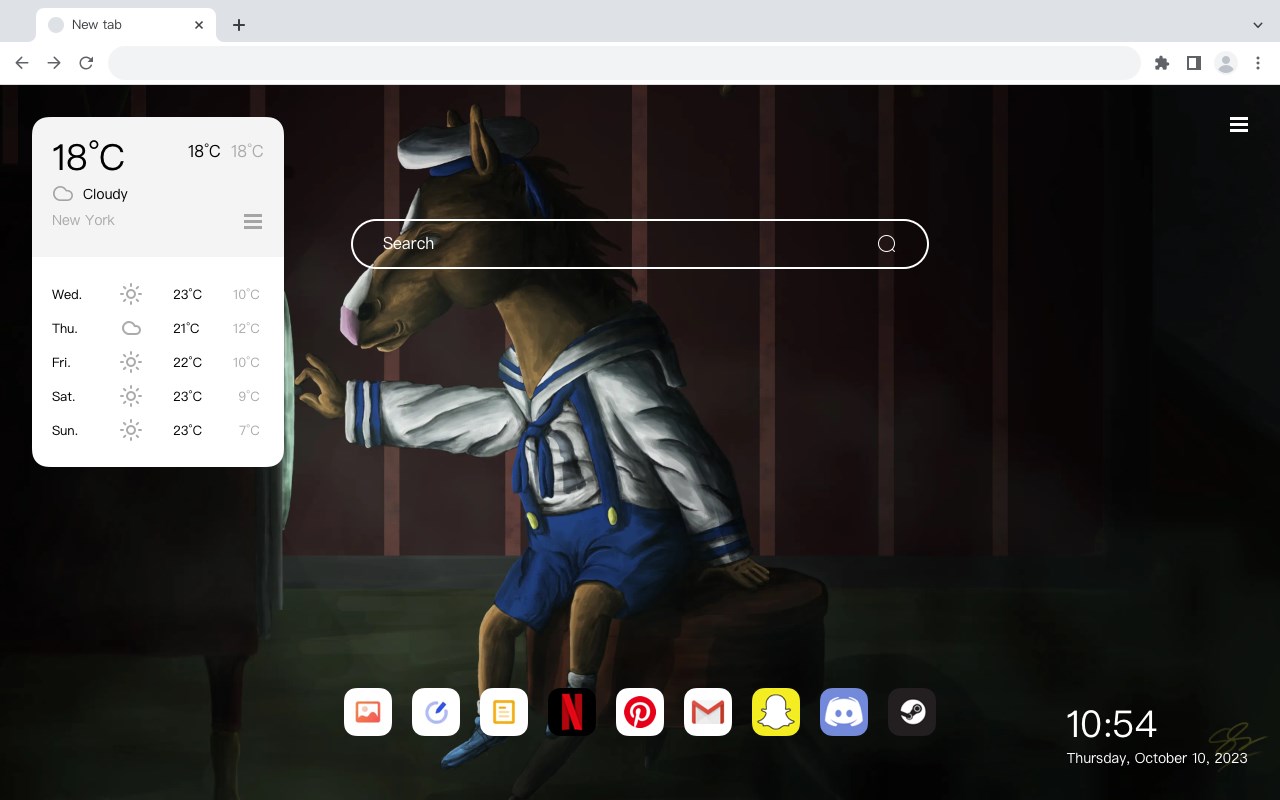Click Thursday's 12°C low temperature
The image size is (1280, 800).
246,328
